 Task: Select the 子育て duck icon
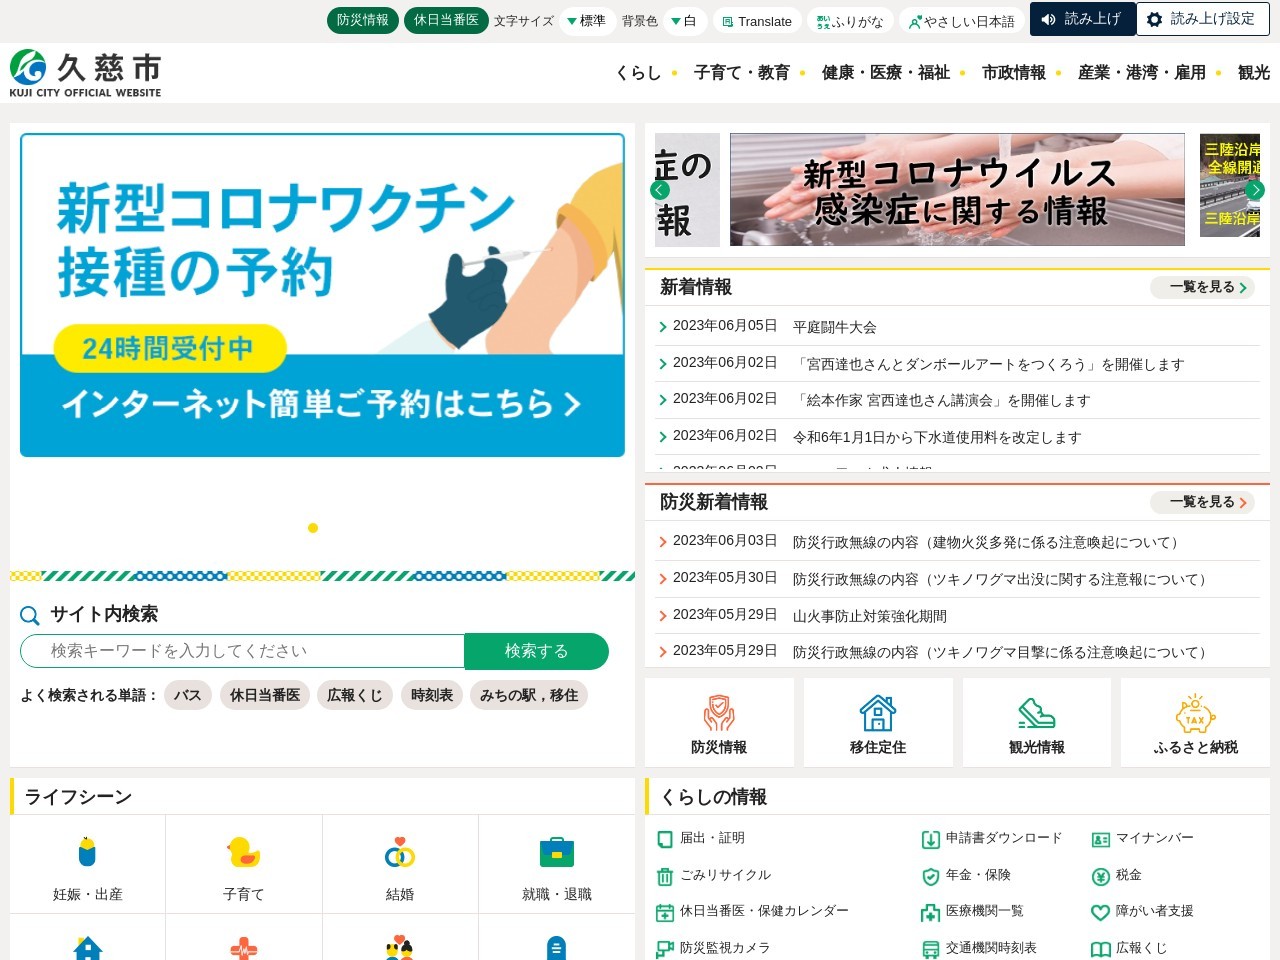244,865
